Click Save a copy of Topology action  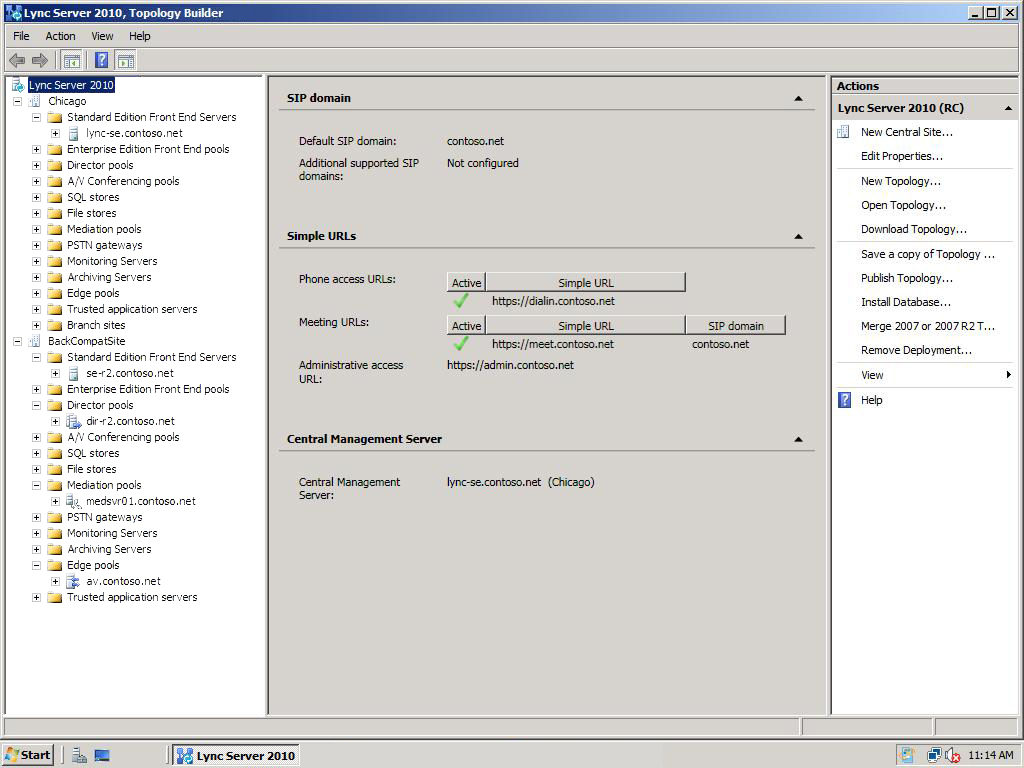click(927, 254)
